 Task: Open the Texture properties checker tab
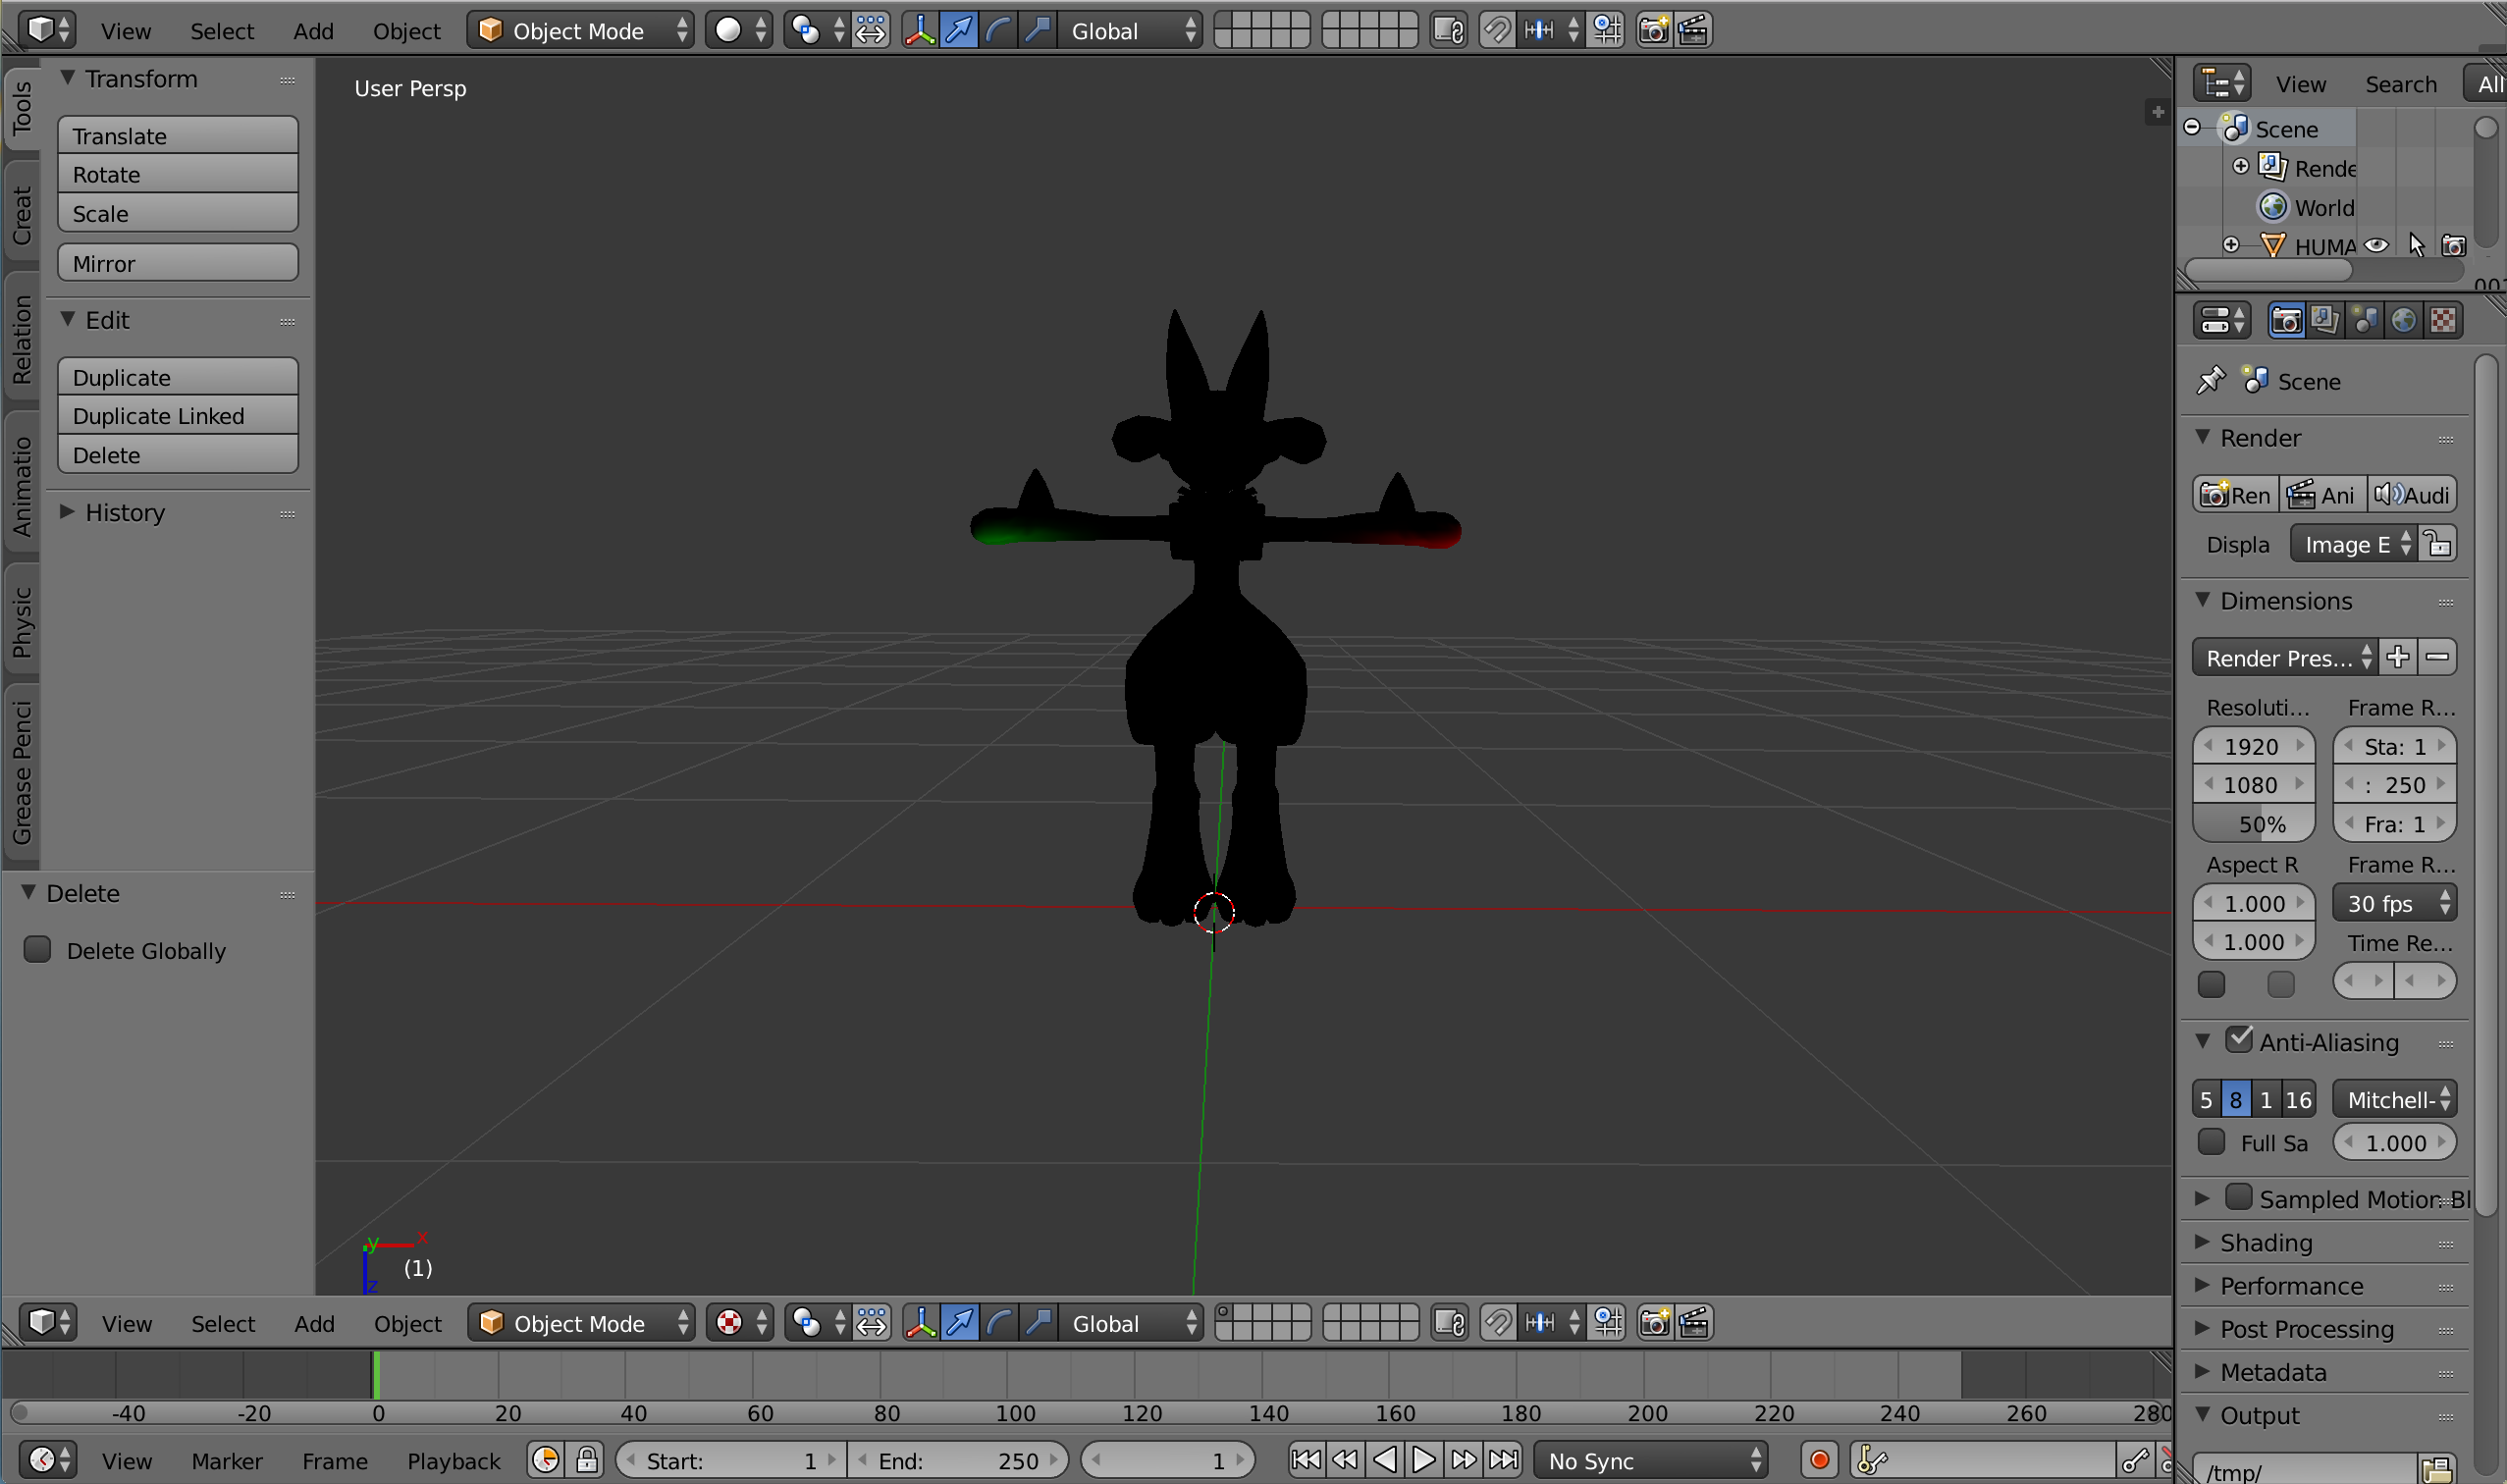[x=2443, y=320]
